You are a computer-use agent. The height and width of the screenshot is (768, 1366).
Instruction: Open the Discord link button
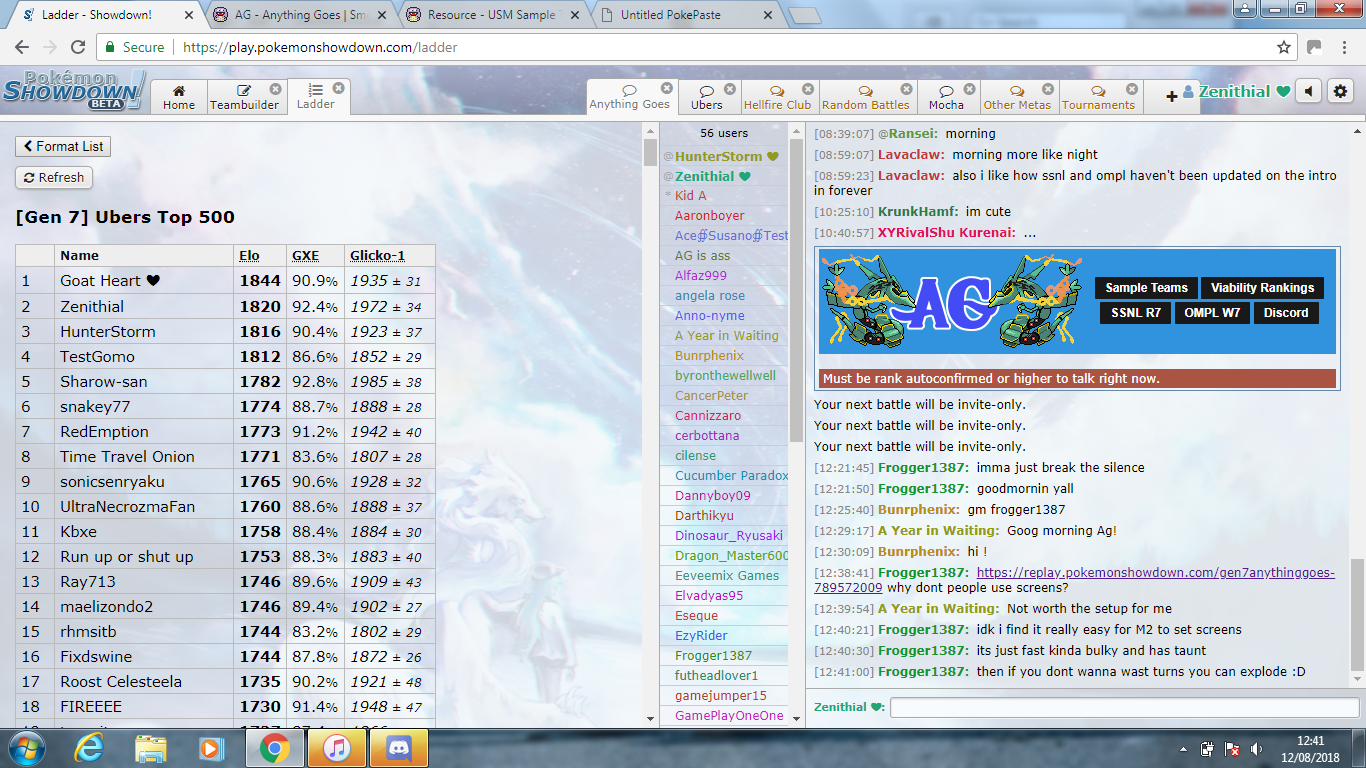point(1285,313)
